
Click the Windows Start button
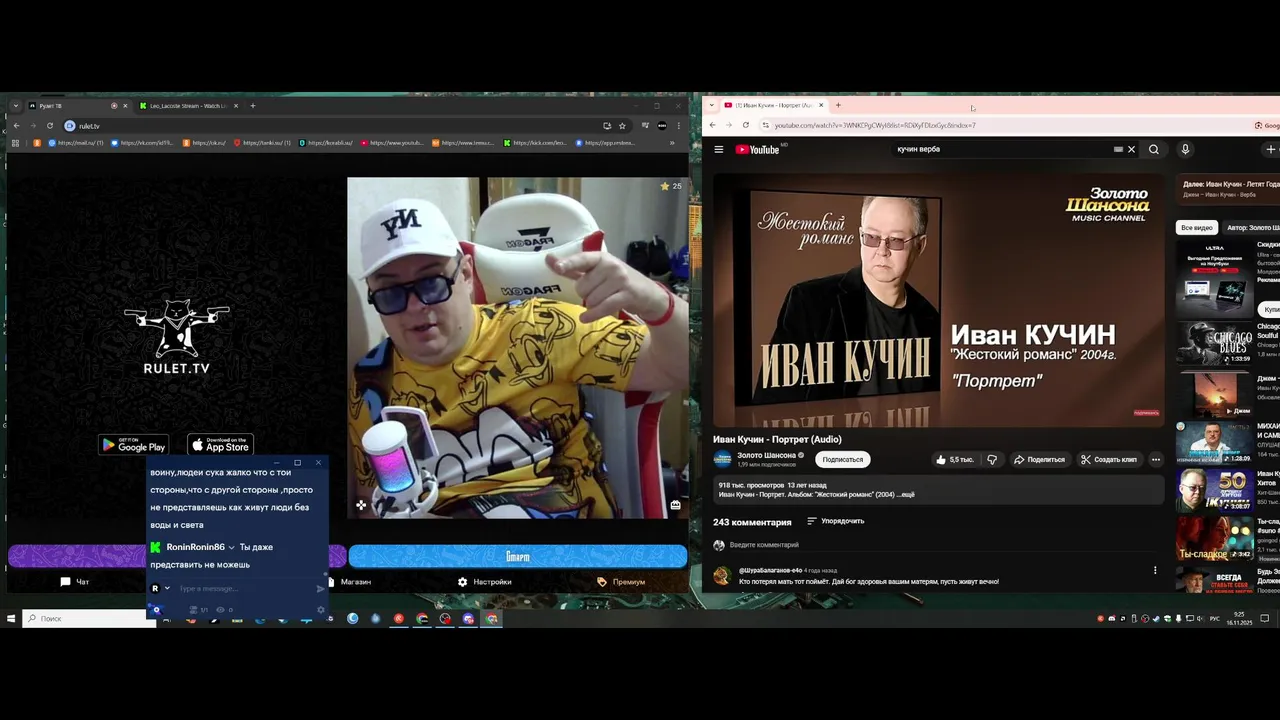pyautogui.click(x=11, y=619)
